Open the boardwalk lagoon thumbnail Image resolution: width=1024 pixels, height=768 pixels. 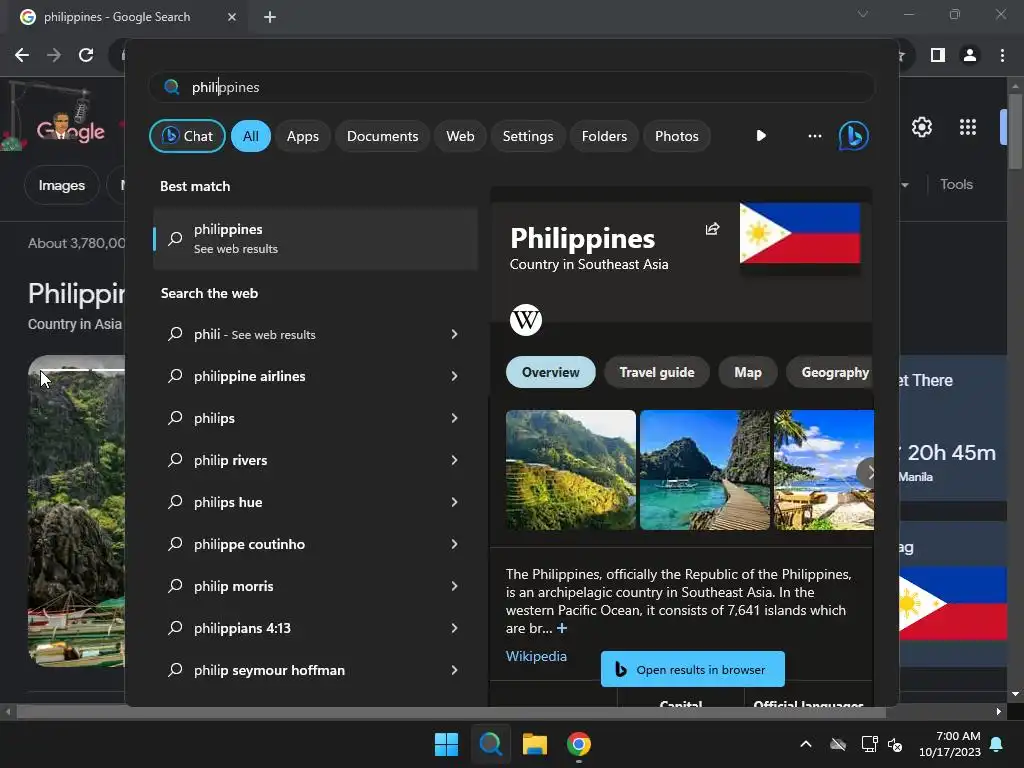(705, 470)
